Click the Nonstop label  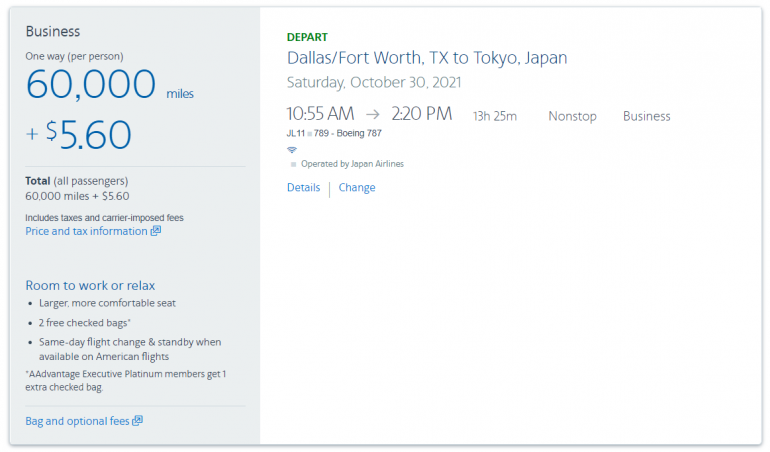572,116
